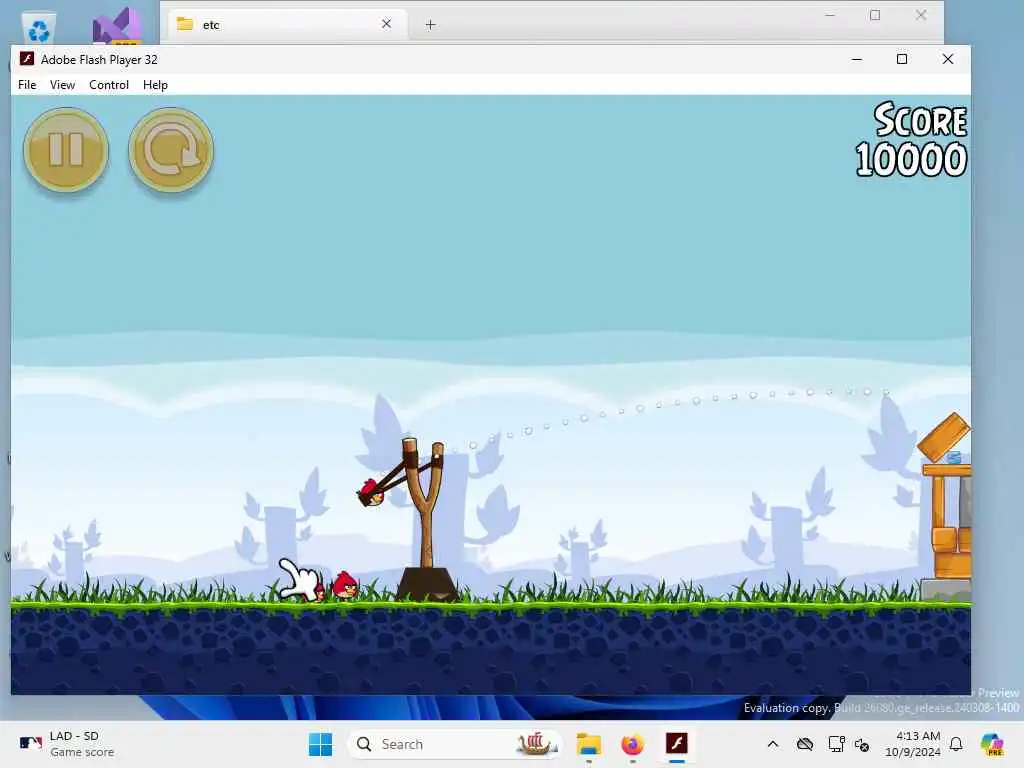Click the display connection tray icon
The width and height of the screenshot is (1024, 768).
pyautogui.click(x=836, y=744)
